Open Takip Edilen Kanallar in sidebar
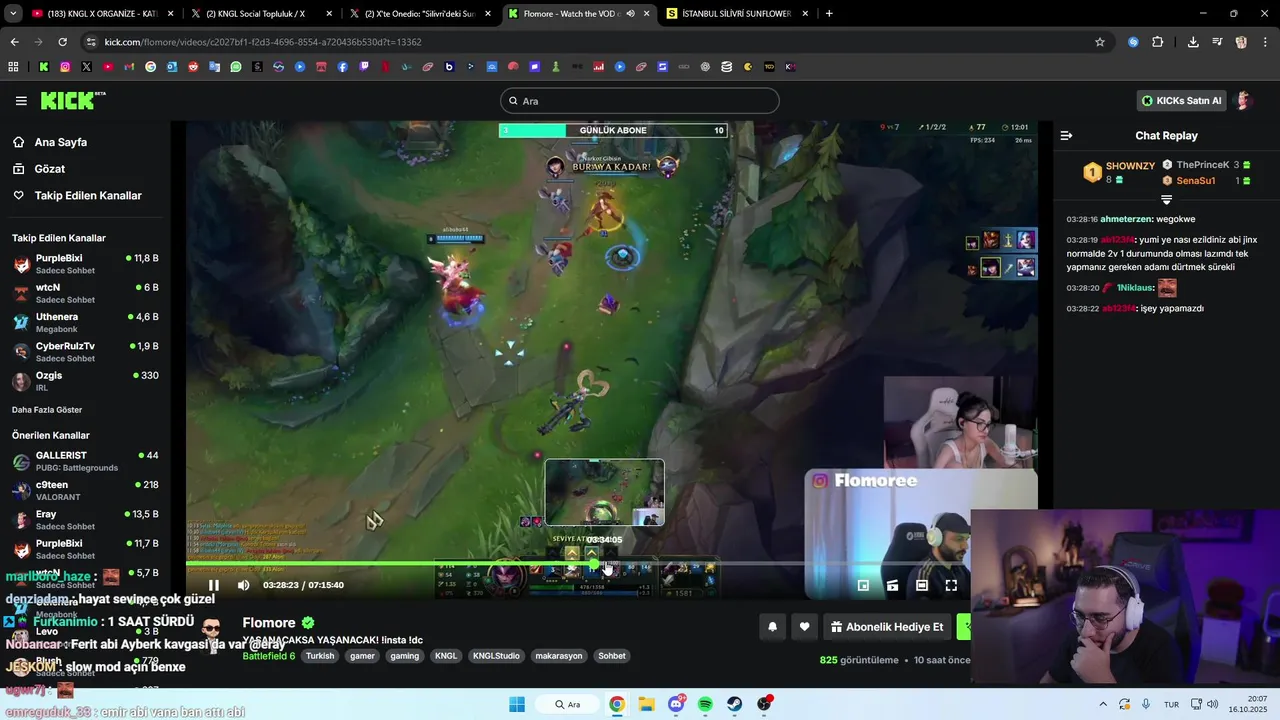Viewport: 1280px width, 720px height. tap(88, 196)
